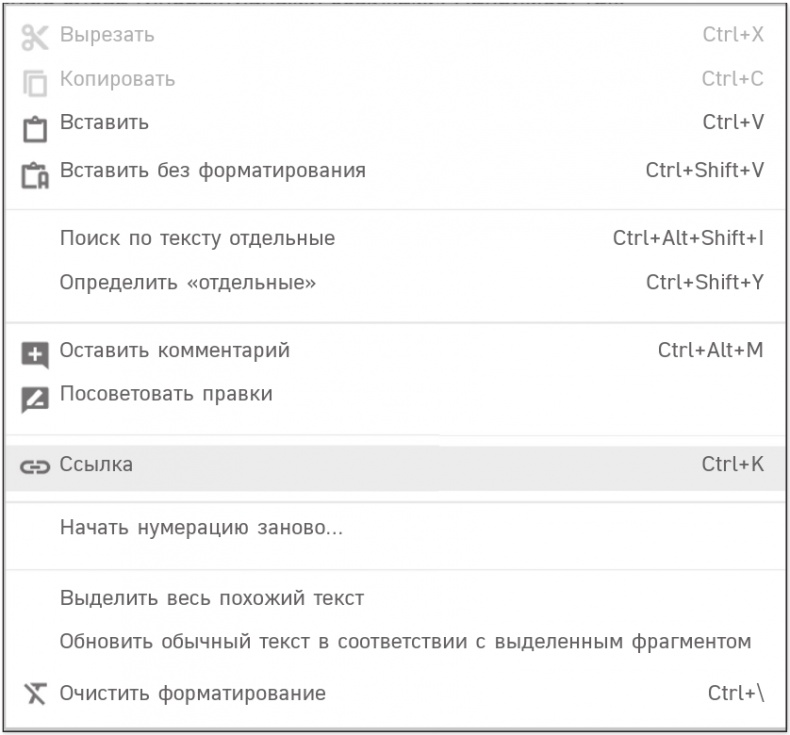Click the 'Оставить комментарий' label text
Image resolution: width=790 pixels, height=735 pixels.
175,351
